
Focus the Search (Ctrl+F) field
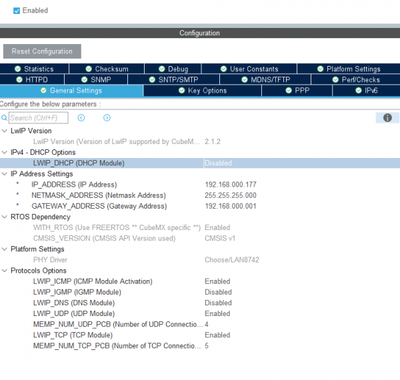pos(38,118)
